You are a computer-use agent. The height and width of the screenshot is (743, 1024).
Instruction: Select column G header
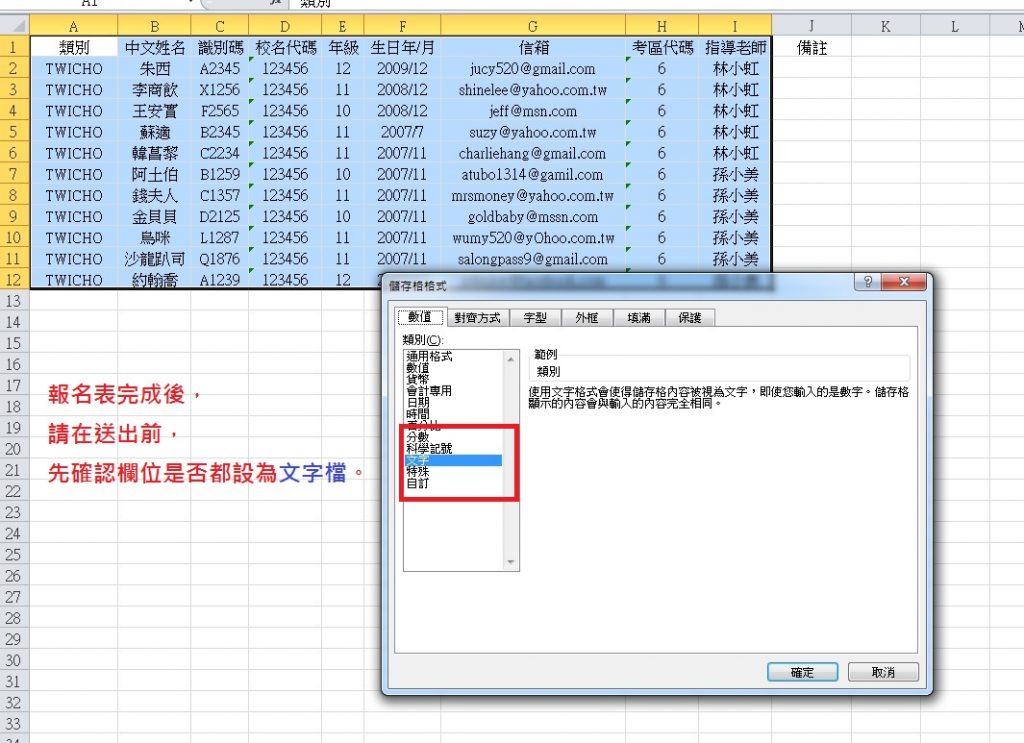pyautogui.click(x=533, y=27)
